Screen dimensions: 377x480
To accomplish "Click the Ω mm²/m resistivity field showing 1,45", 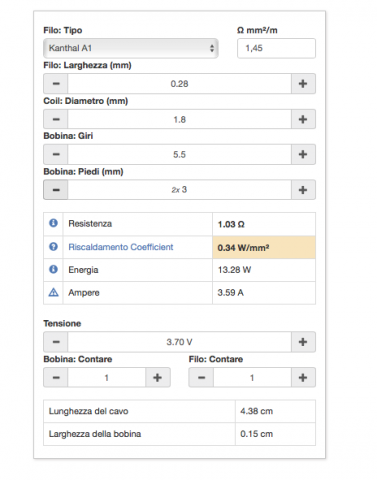I will coord(276,48).
